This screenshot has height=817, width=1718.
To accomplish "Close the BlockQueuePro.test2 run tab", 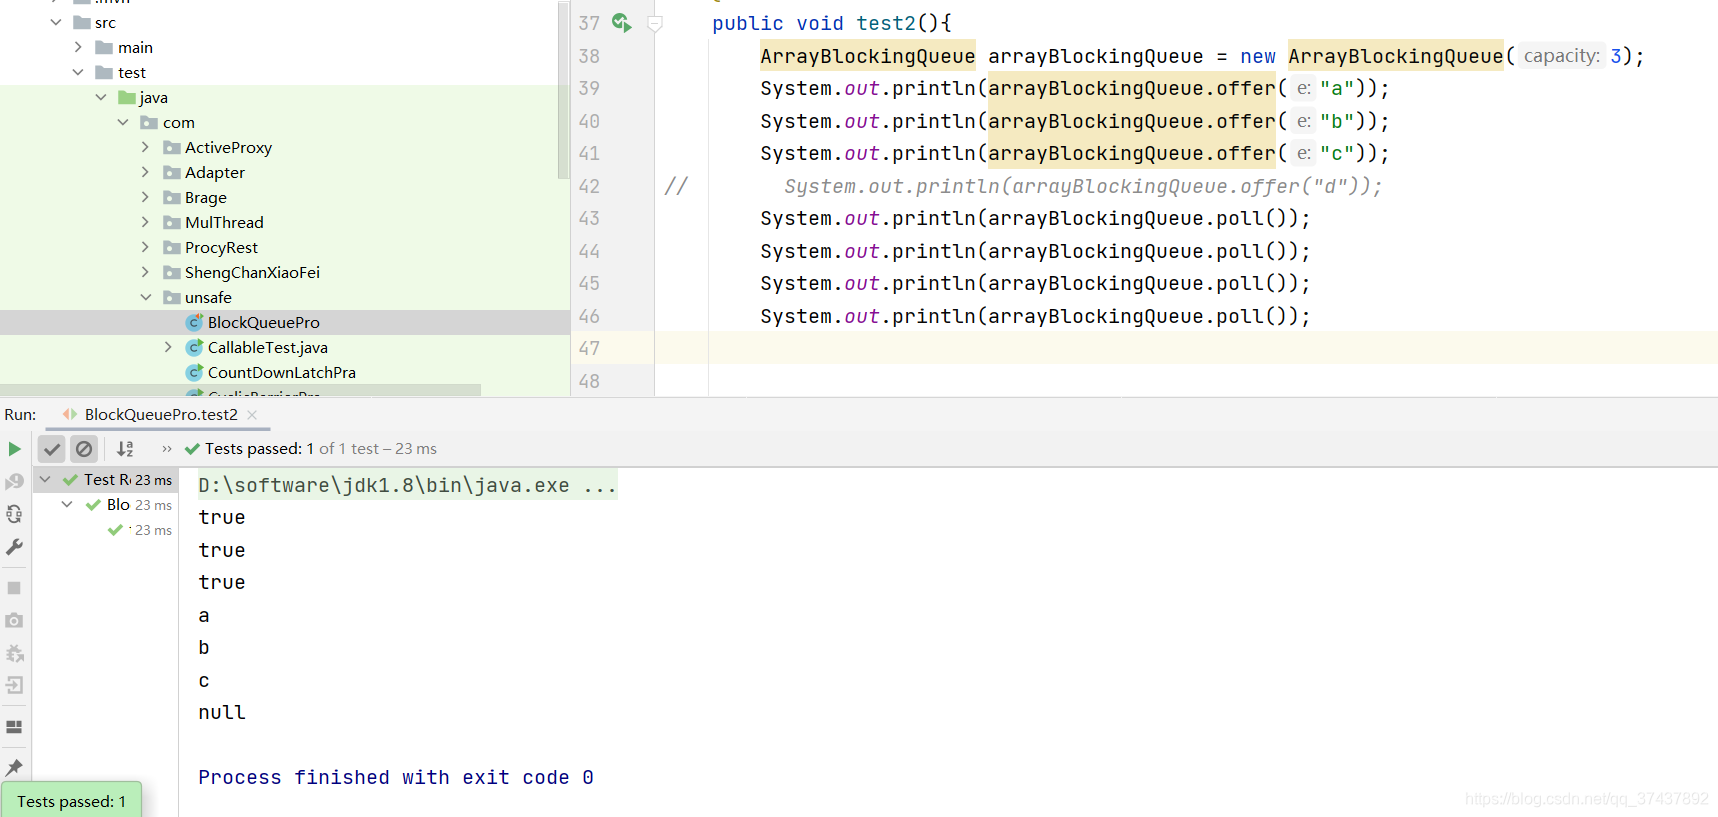I will pos(252,414).
